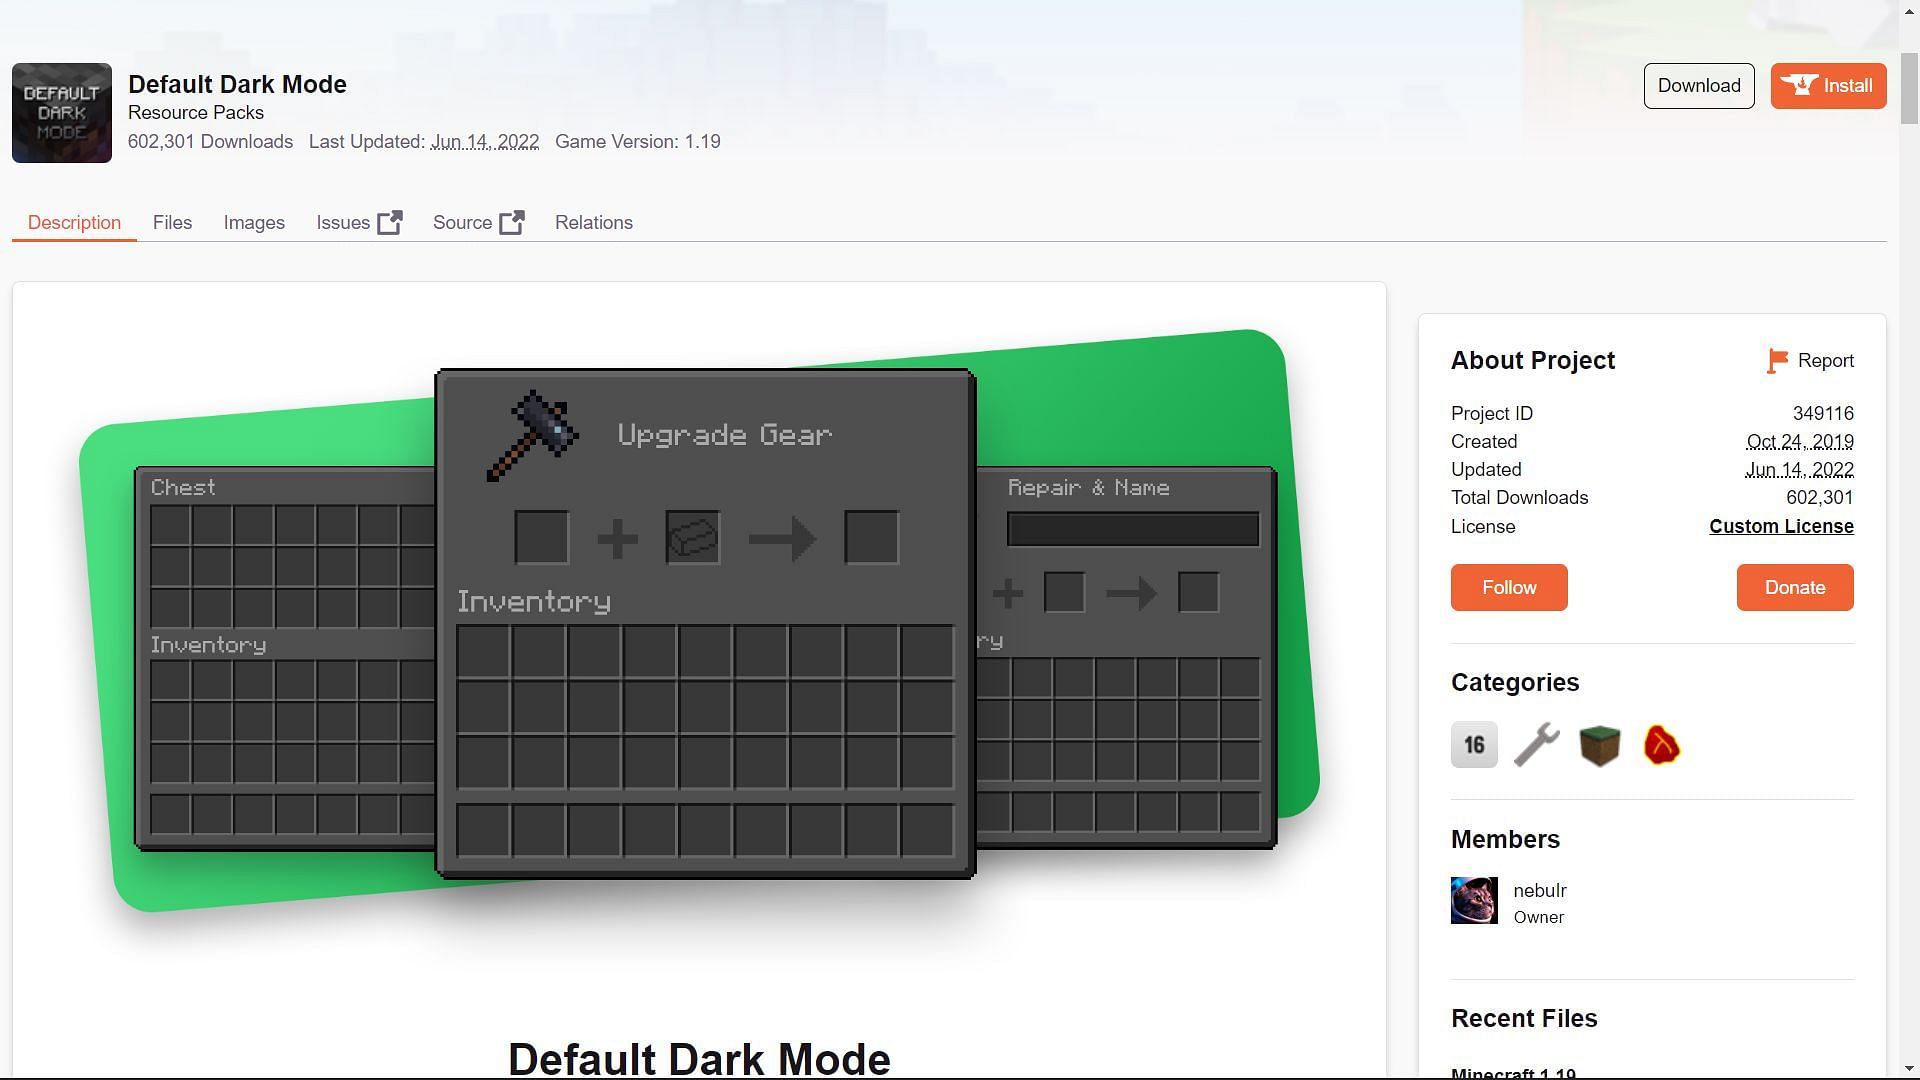1920x1080 pixels.
Task: Select the grass block category icon
Action: click(x=1599, y=745)
